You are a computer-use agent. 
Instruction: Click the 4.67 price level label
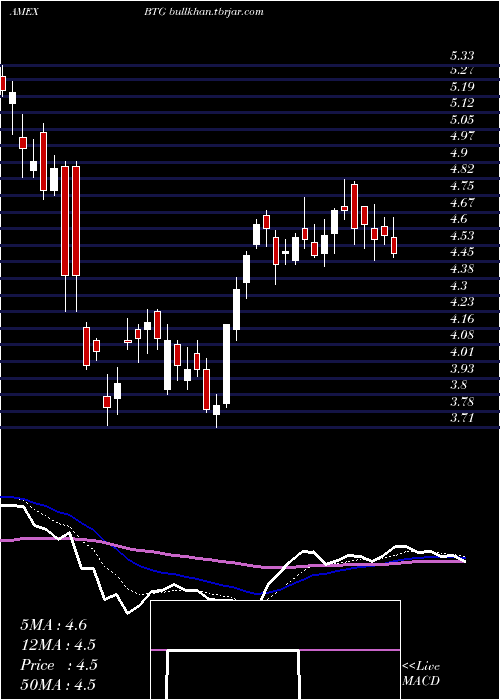point(462,203)
